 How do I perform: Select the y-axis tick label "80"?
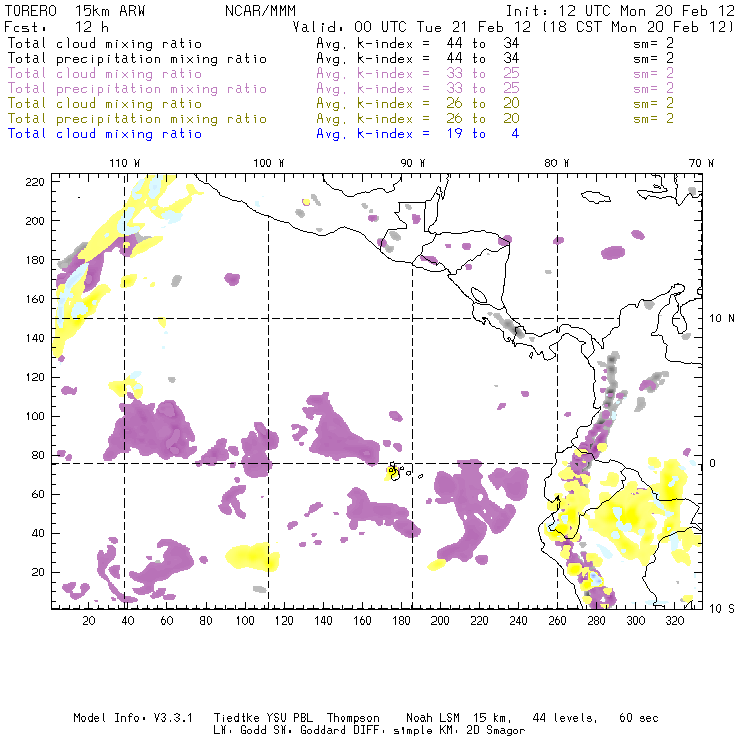[x=38, y=455]
